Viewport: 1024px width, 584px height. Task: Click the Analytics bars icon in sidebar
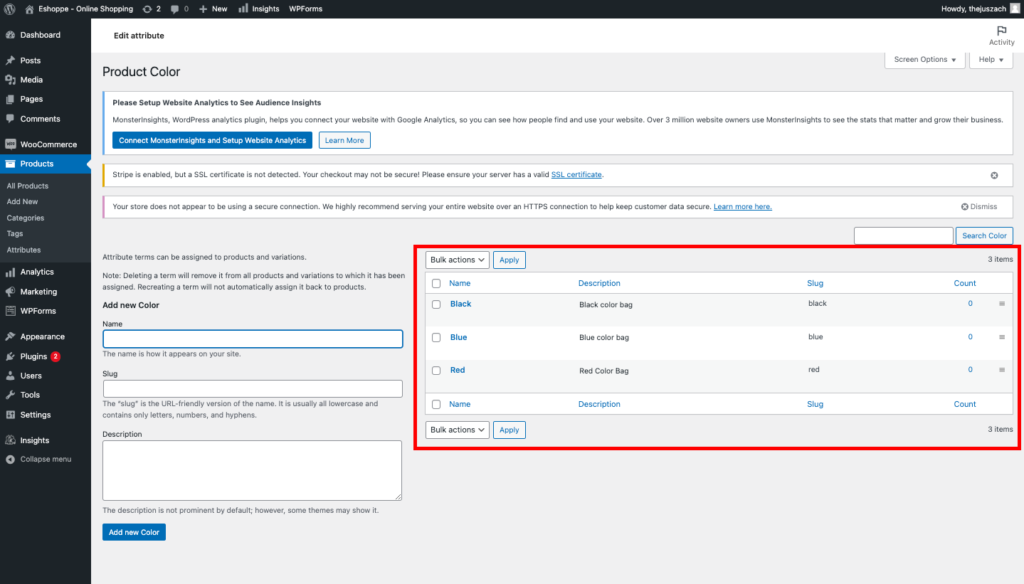pos(10,272)
